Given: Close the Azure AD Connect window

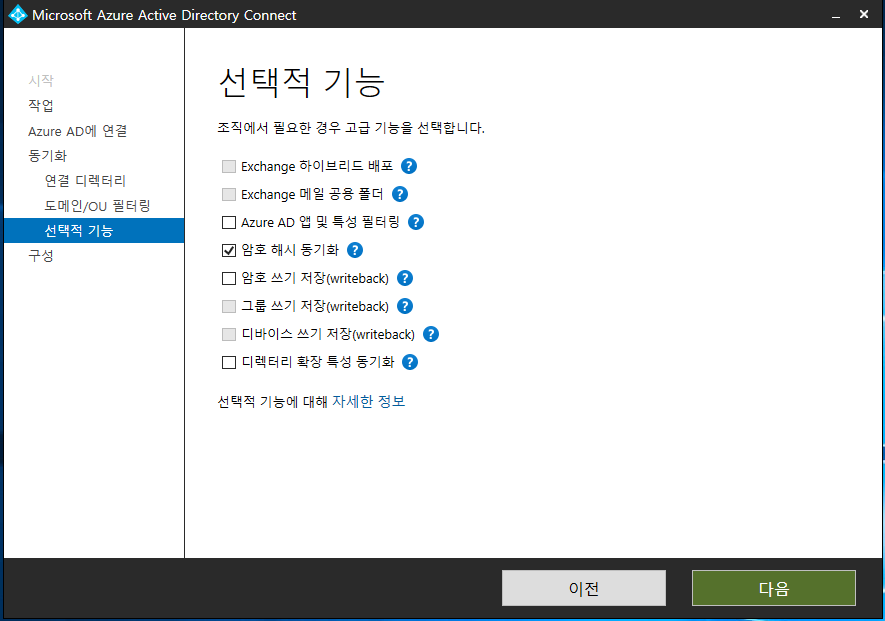Looking at the screenshot, I should 864,15.
